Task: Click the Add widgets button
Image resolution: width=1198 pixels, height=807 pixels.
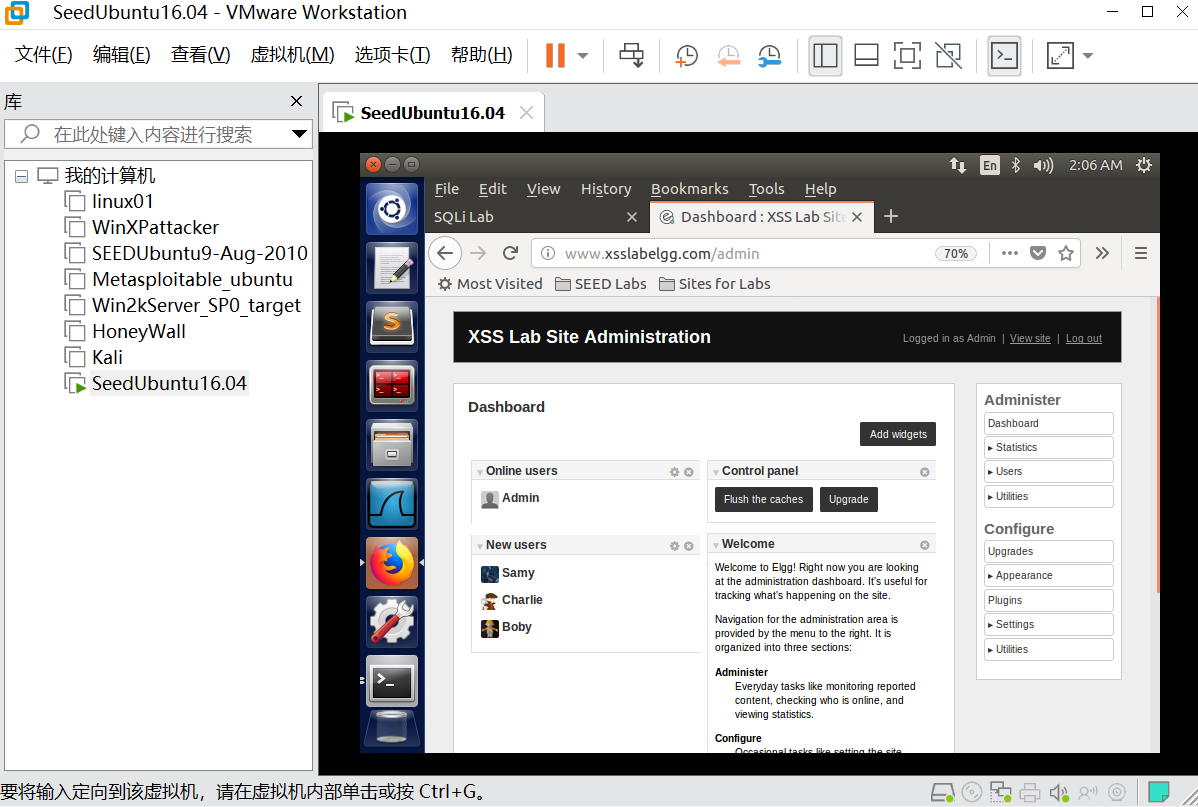Action: point(898,434)
